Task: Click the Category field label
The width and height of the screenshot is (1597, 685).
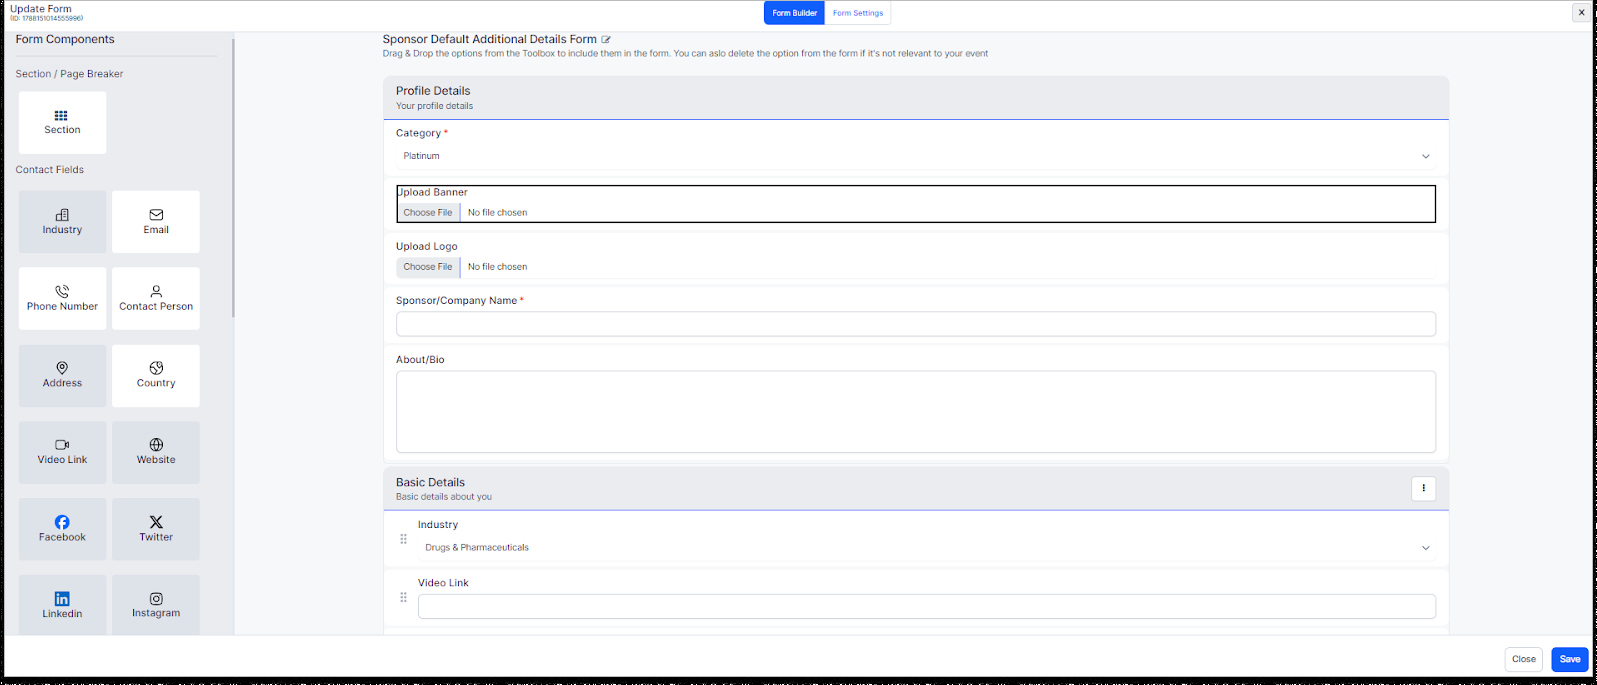Action: [418, 133]
